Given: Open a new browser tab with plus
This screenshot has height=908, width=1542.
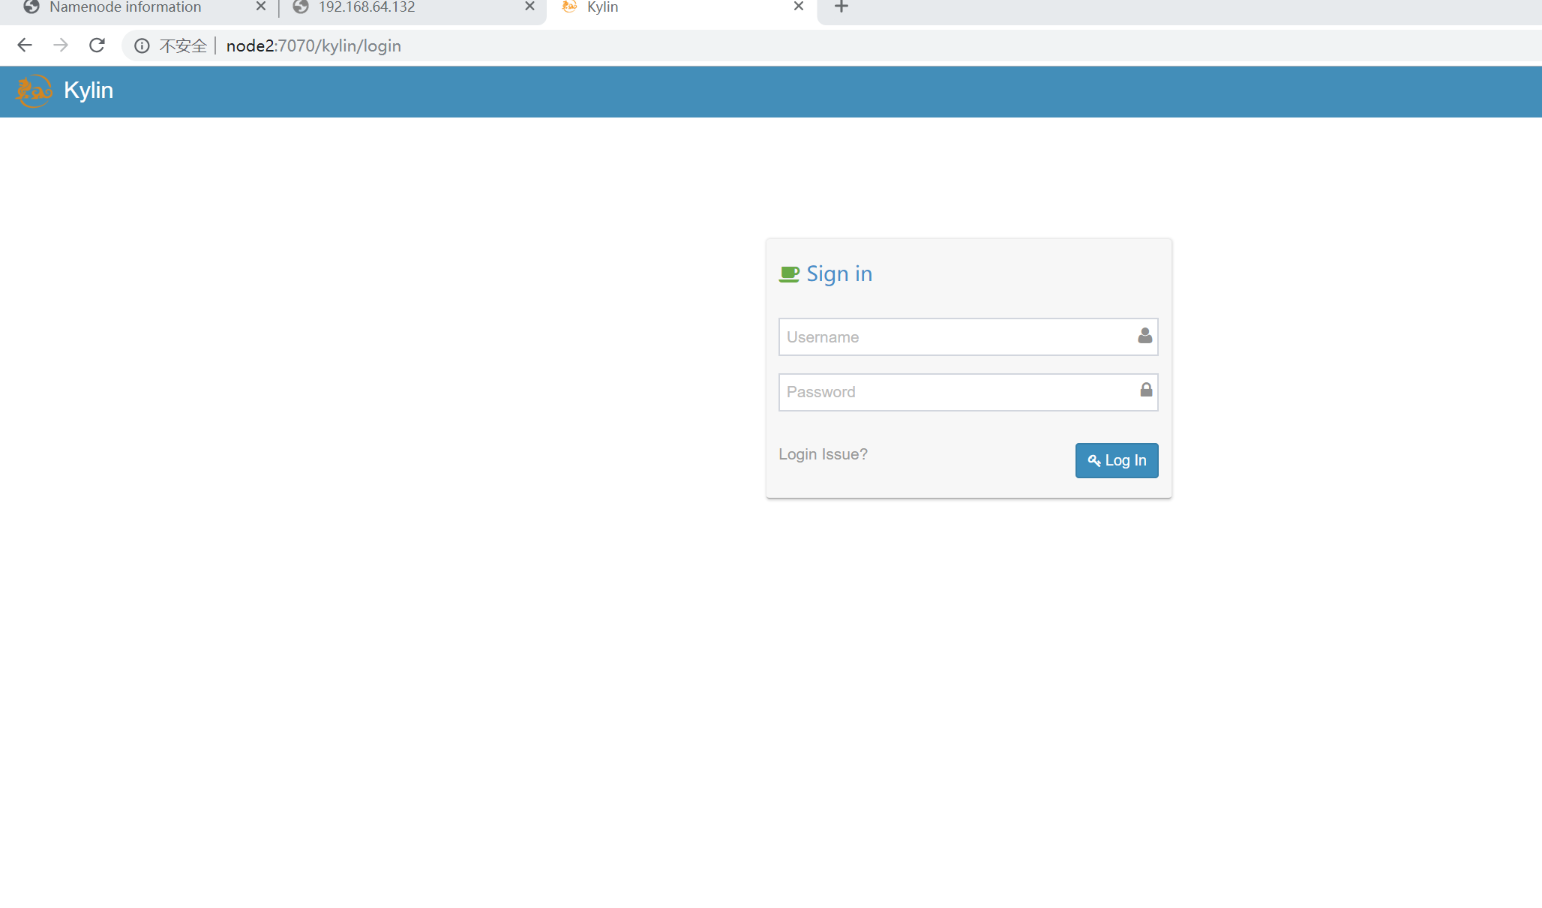Looking at the screenshot, I should pyautogui.click(x=842, y=7).
